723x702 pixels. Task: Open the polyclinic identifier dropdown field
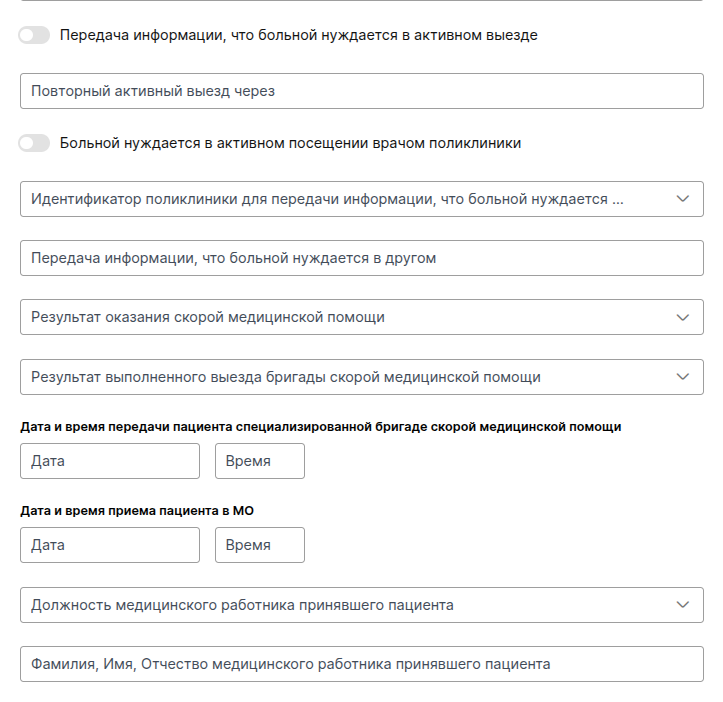point(340,199)
